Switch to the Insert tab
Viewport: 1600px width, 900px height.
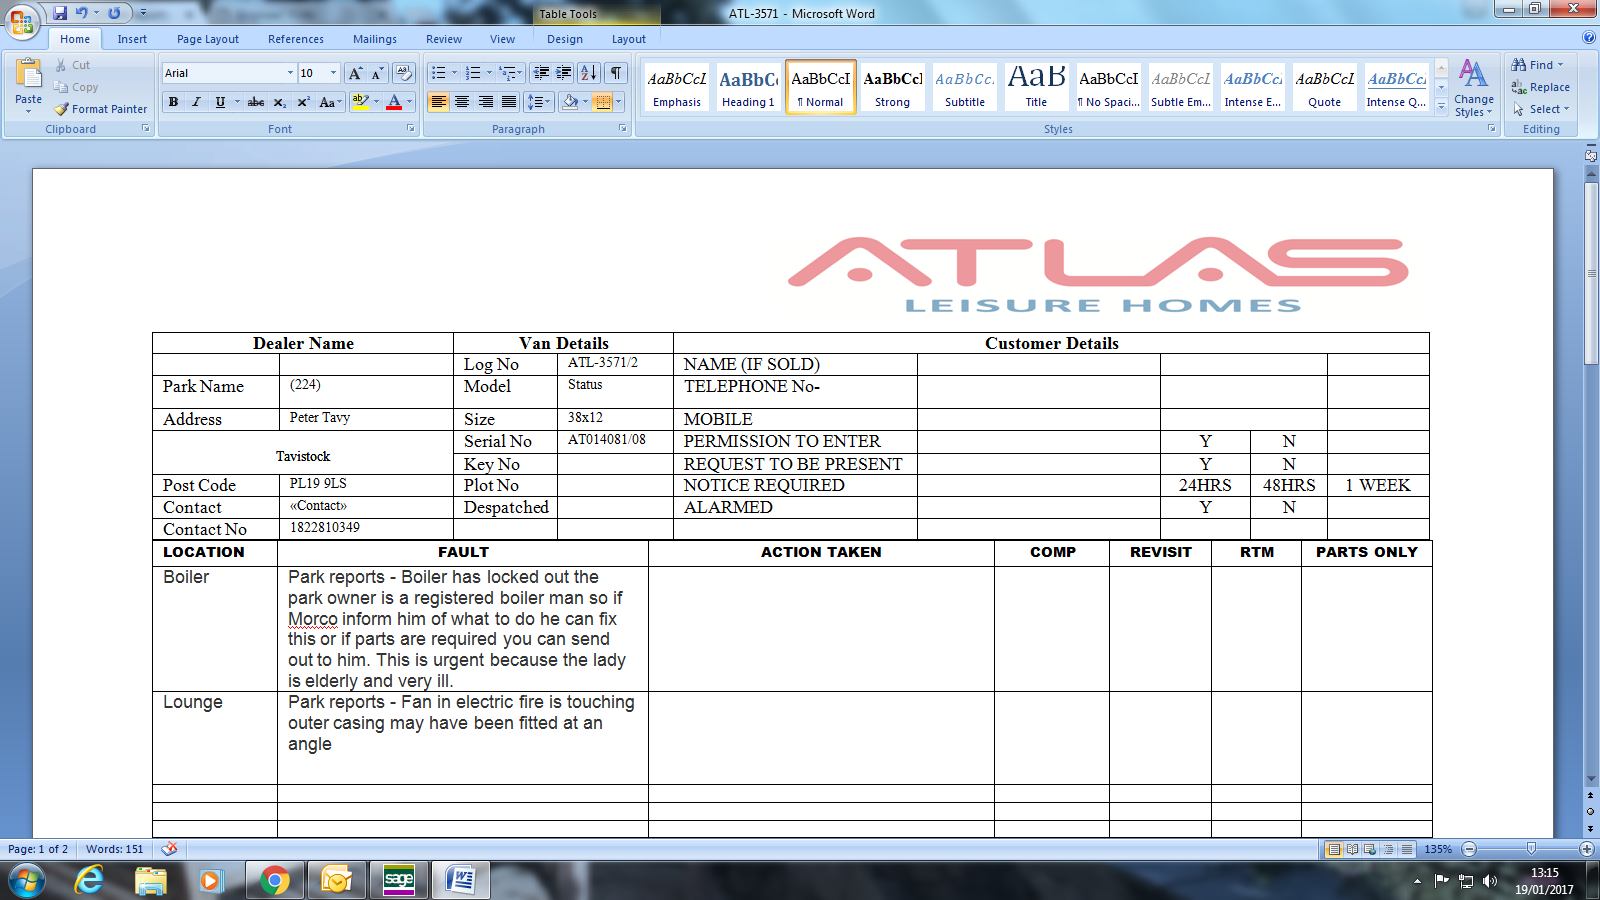tap(132, 39)
